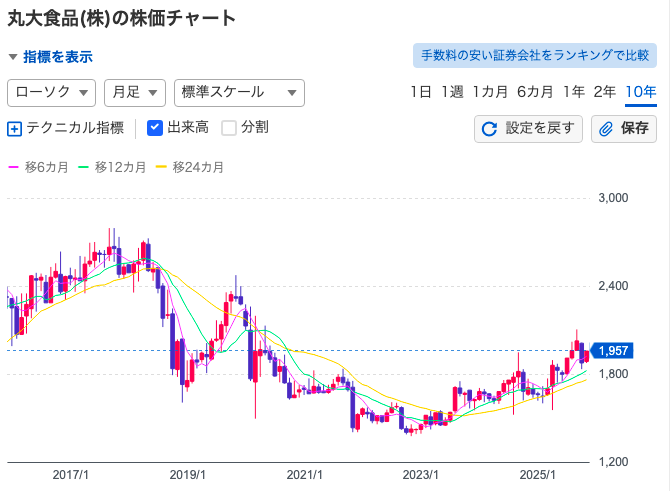Enable the 分割 split checkbox
This screenshot has height=491, width=670.
point(229,127)
